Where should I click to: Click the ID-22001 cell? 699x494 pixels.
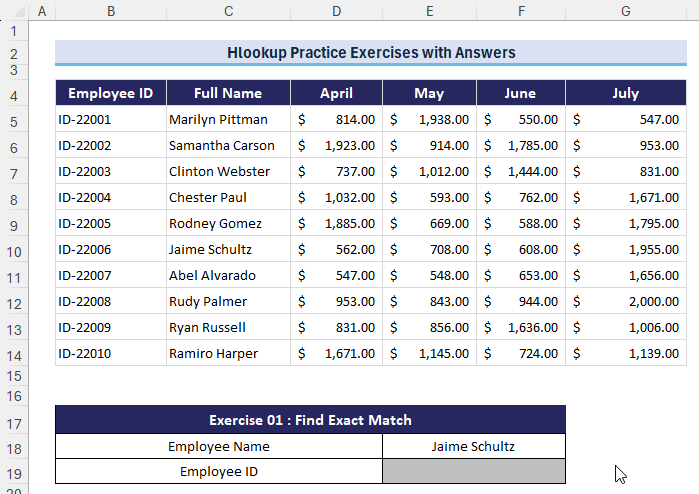pos(110,120)
